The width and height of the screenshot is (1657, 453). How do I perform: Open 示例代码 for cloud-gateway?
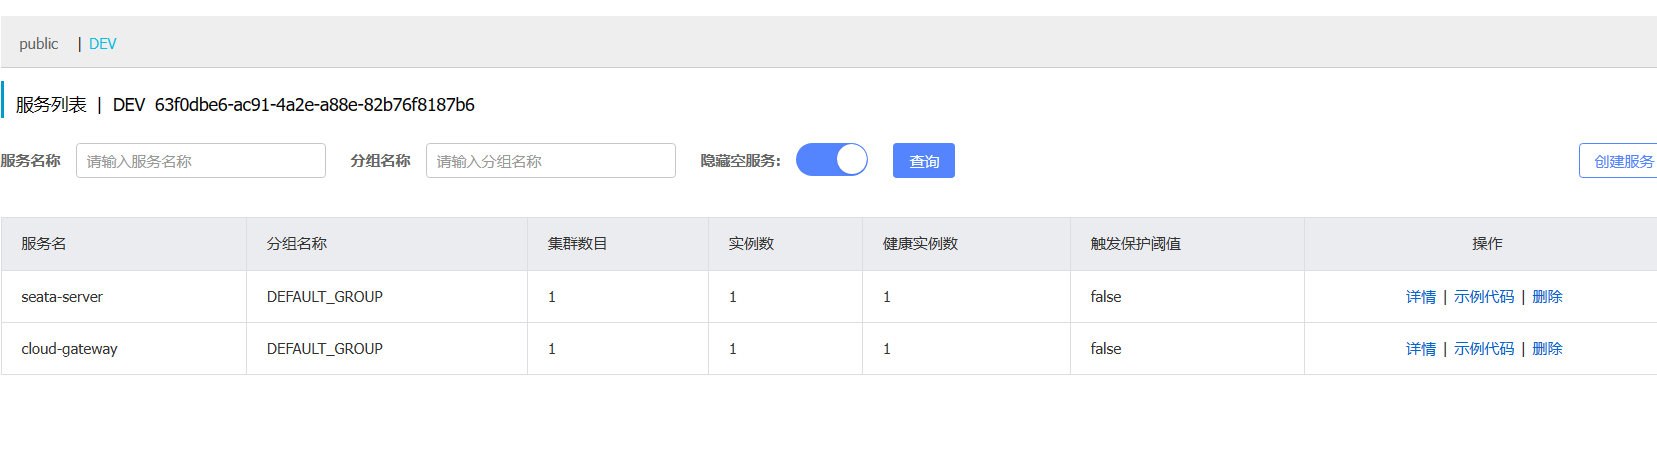click(1484, 349)
